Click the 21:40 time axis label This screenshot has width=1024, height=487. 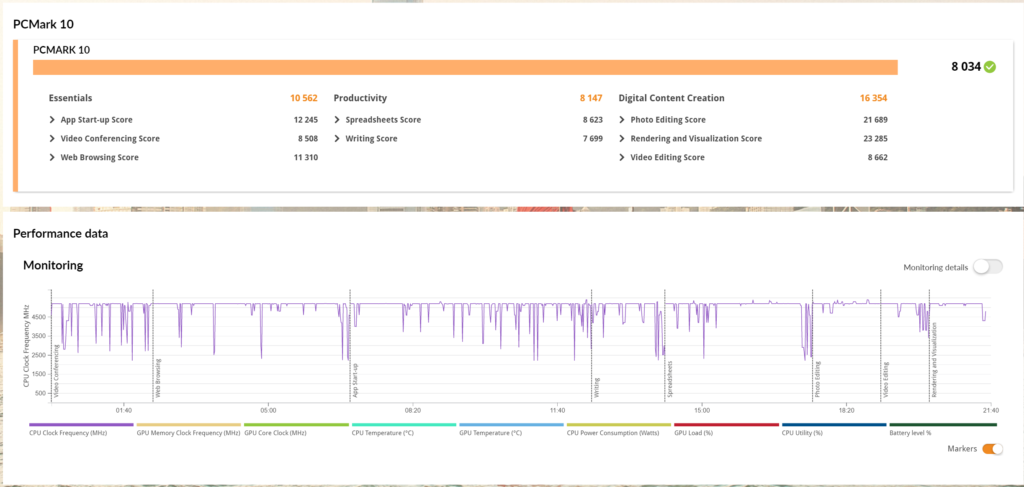tap(990, 411)
